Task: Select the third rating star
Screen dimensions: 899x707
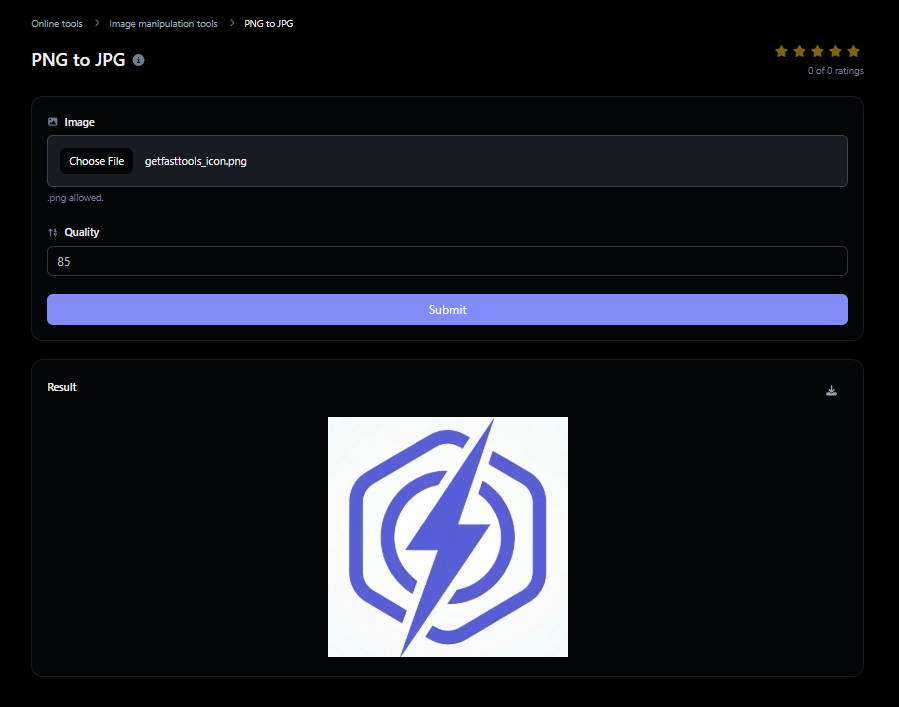Action: click(817, 50)
